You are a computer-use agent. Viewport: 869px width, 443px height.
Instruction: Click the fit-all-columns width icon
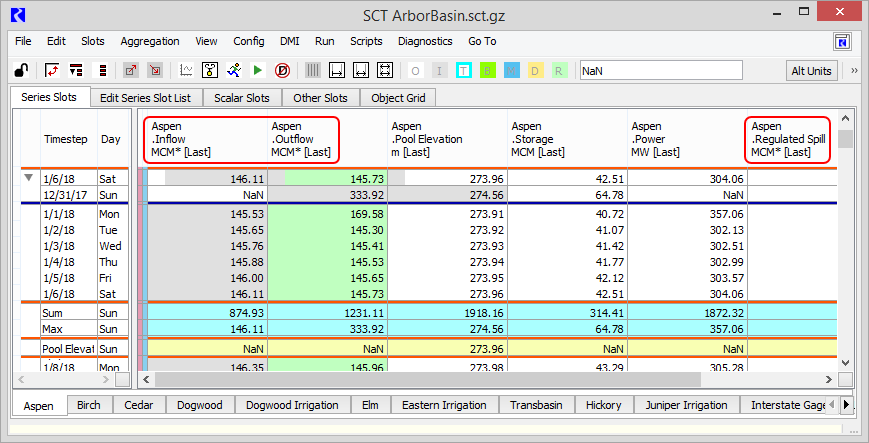[x=384, y=71]
